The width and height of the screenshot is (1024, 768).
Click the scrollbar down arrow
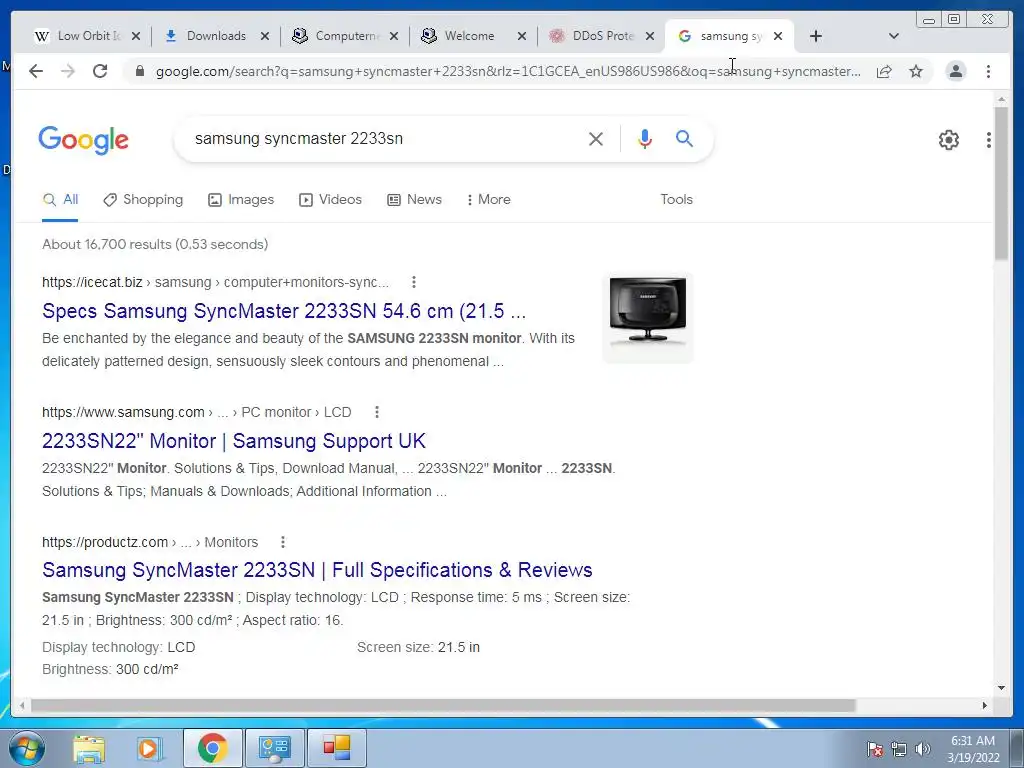[x=1001, y=687]
